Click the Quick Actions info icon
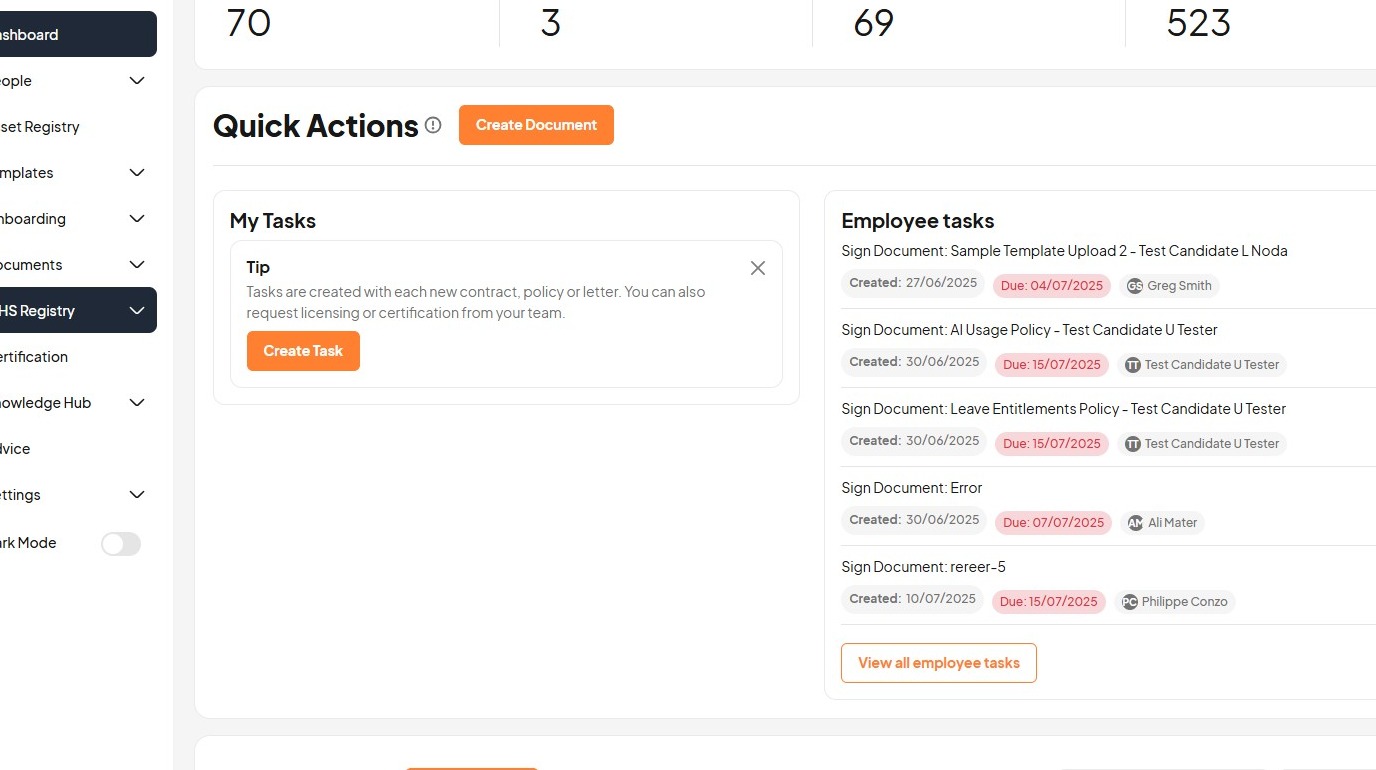Screen dimensions: 1376x770 (433, 125)
